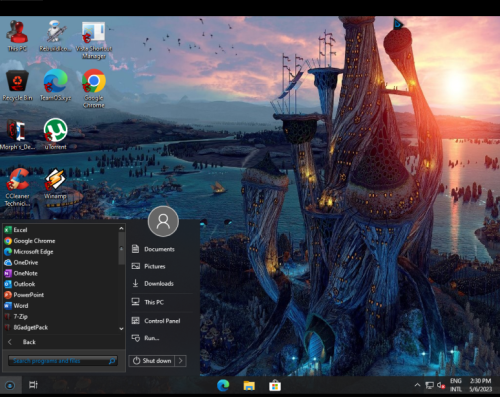Open Task View on the taskbar
Viewport: 500px width, 397px height.
tap(33, 385)
